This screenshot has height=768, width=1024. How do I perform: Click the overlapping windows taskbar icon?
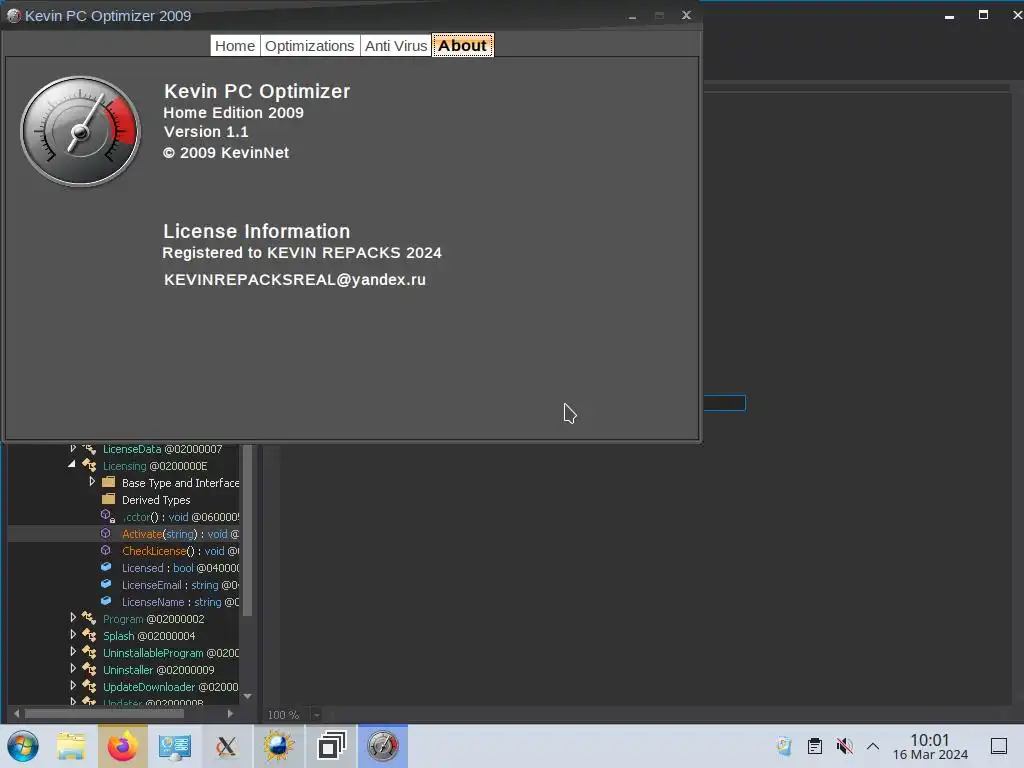331,746
